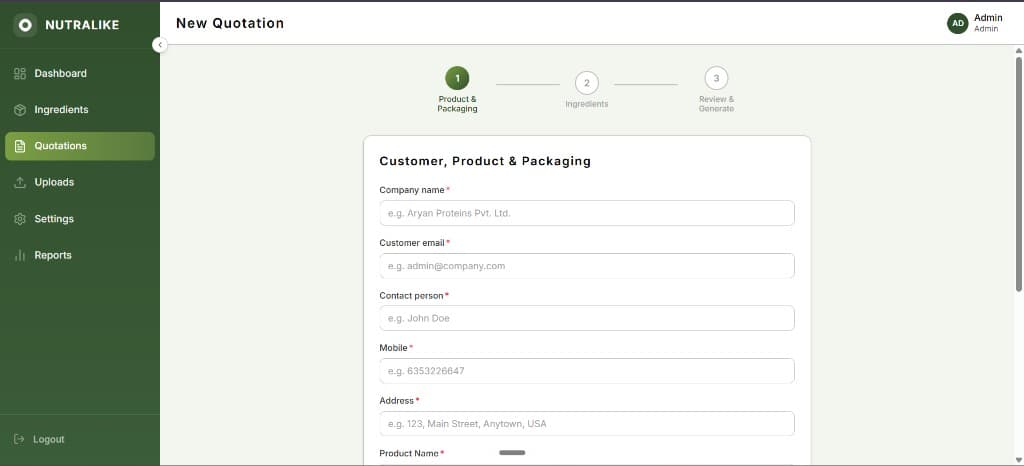Click the scrollbar down arrow
Viewport: 1024px width, 466px height.
coord(1018,459)
